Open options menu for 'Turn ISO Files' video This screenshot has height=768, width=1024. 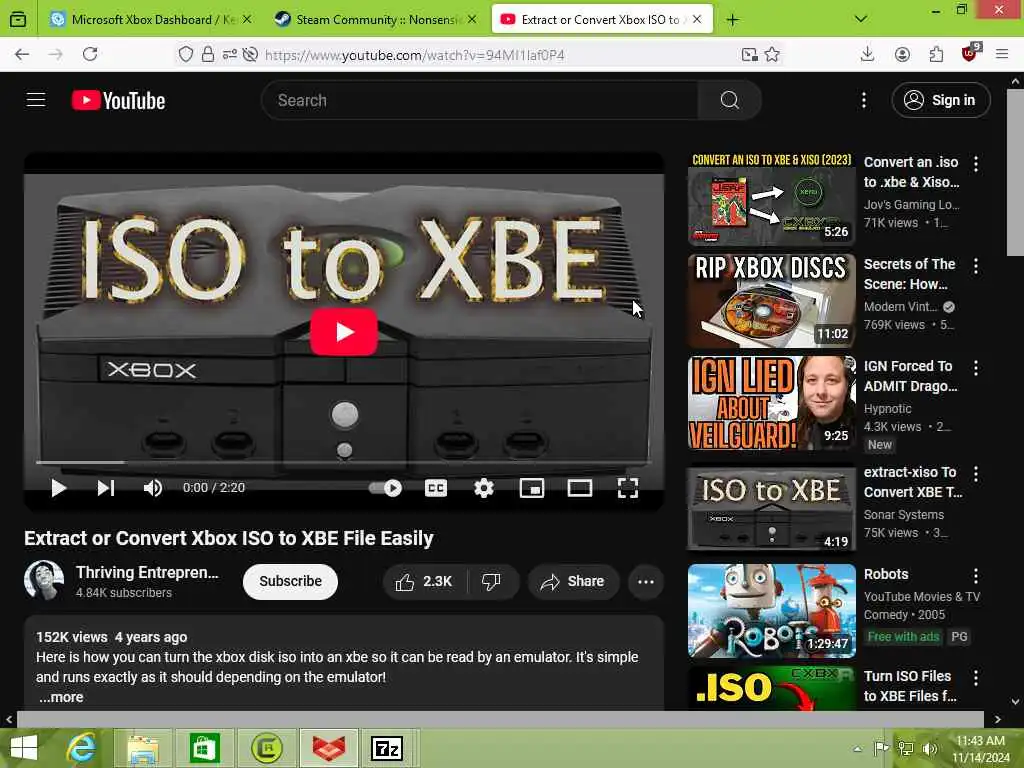pyautogui.click(x=976, y=677)
